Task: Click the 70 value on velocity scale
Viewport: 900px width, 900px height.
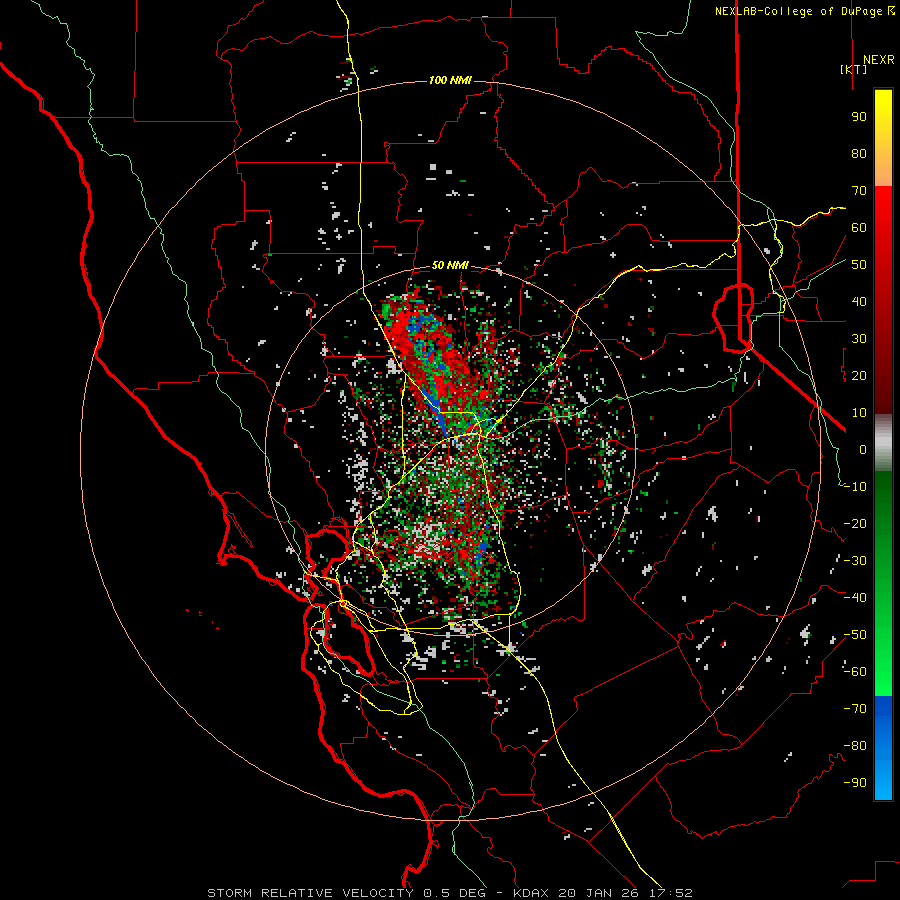Action: (x=859, y=191)
